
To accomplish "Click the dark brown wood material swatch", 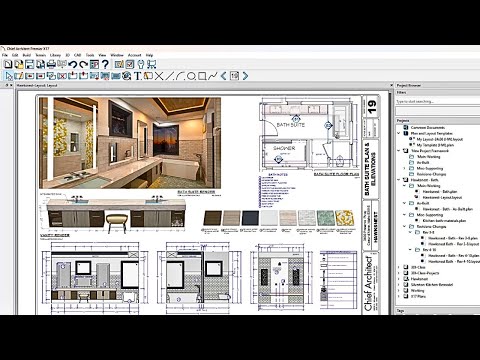I will pos(213,218).
